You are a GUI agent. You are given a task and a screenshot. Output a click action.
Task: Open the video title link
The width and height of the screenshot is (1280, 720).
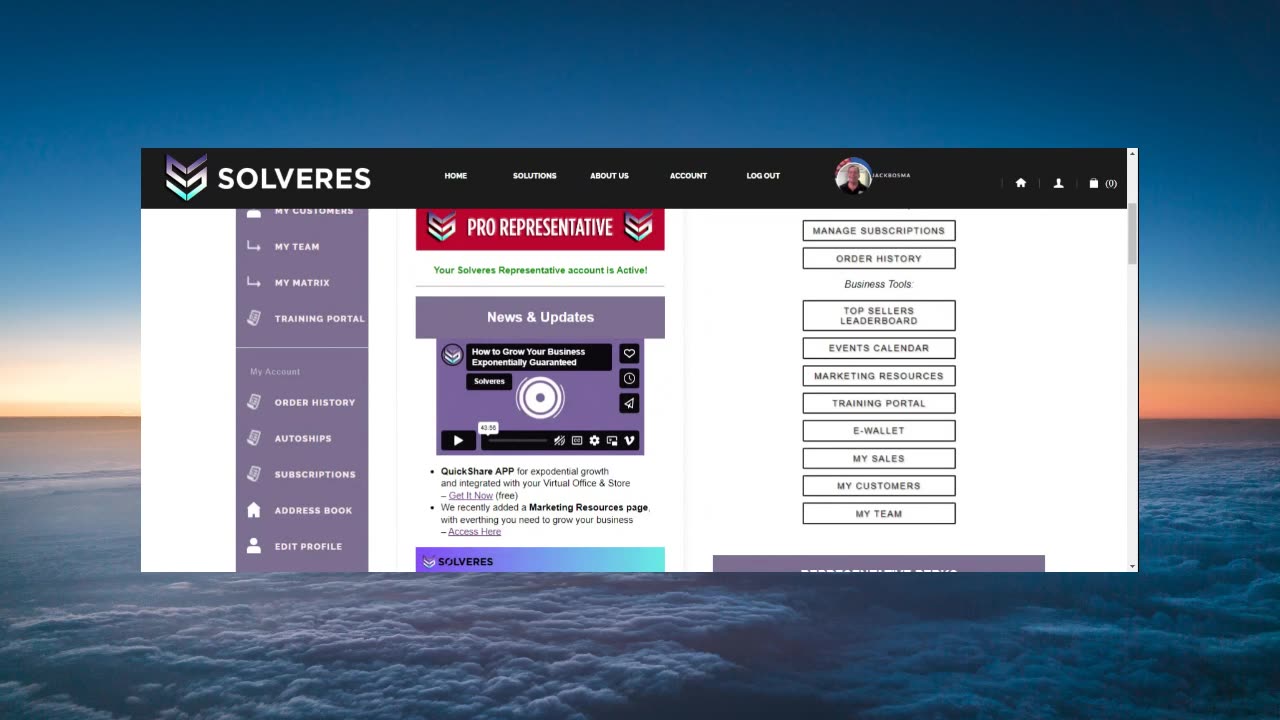pos(539,357)
